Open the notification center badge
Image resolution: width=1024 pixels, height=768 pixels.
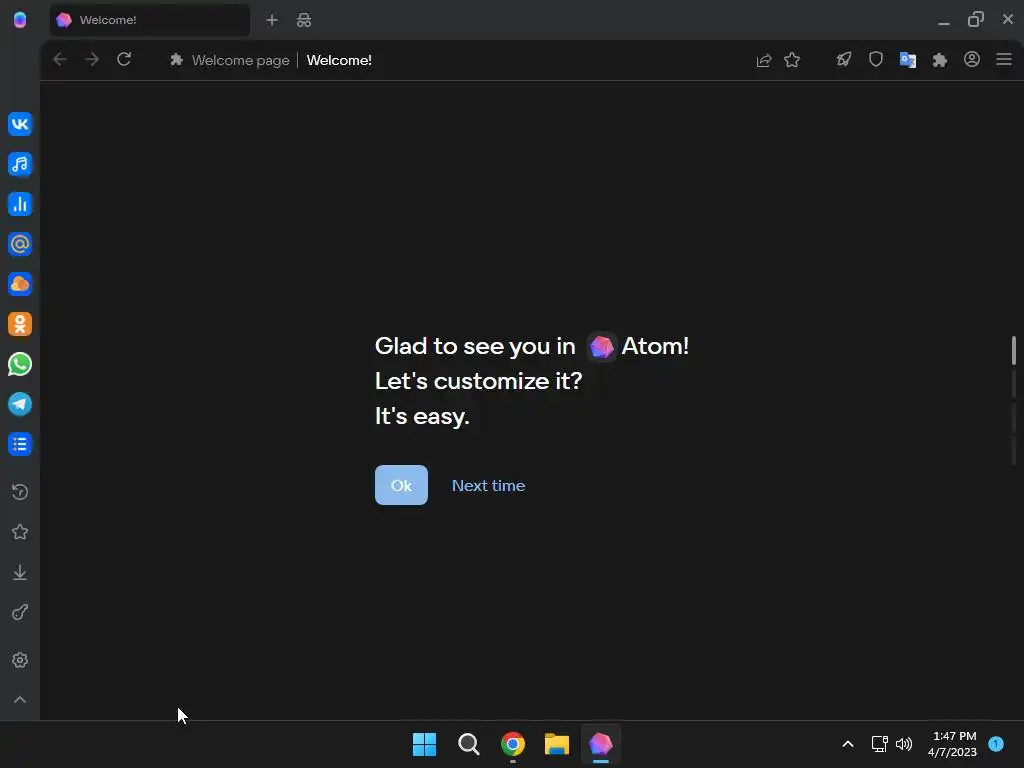(x=996, y=743)
